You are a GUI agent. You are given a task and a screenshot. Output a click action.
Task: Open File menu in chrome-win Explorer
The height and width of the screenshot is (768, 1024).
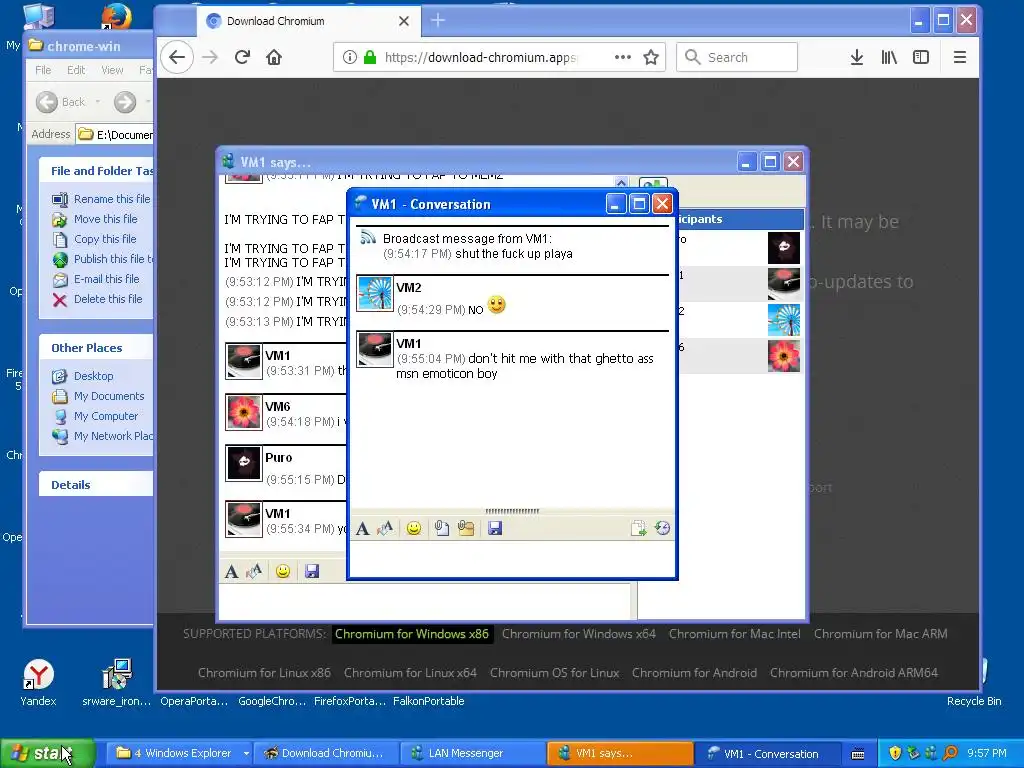click(43, 70)
